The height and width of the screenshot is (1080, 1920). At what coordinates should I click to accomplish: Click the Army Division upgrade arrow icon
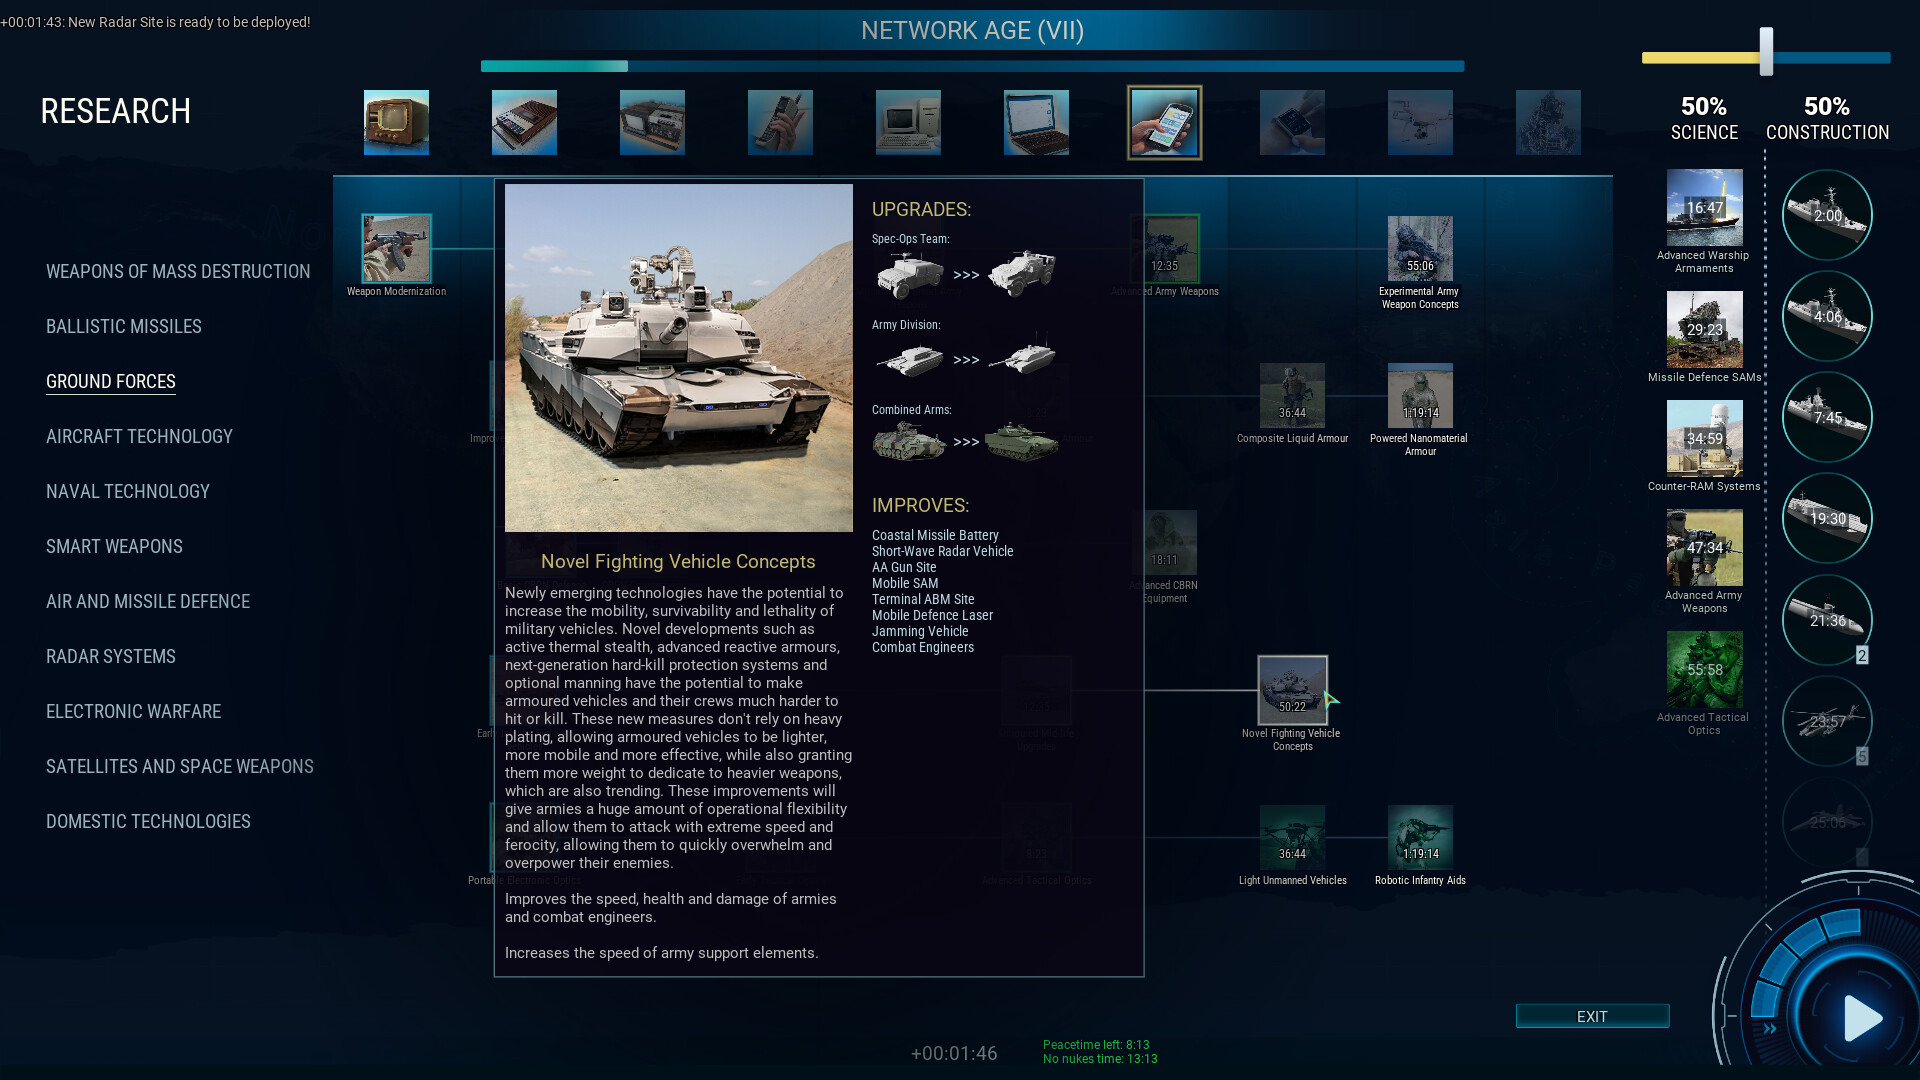pos(965,360)
